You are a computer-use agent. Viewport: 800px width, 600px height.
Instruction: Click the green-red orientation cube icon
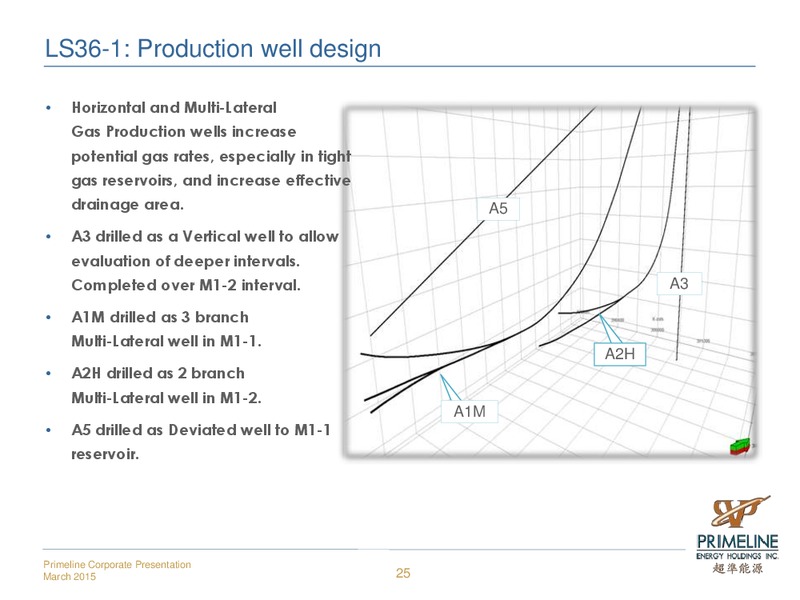point(740,445)
